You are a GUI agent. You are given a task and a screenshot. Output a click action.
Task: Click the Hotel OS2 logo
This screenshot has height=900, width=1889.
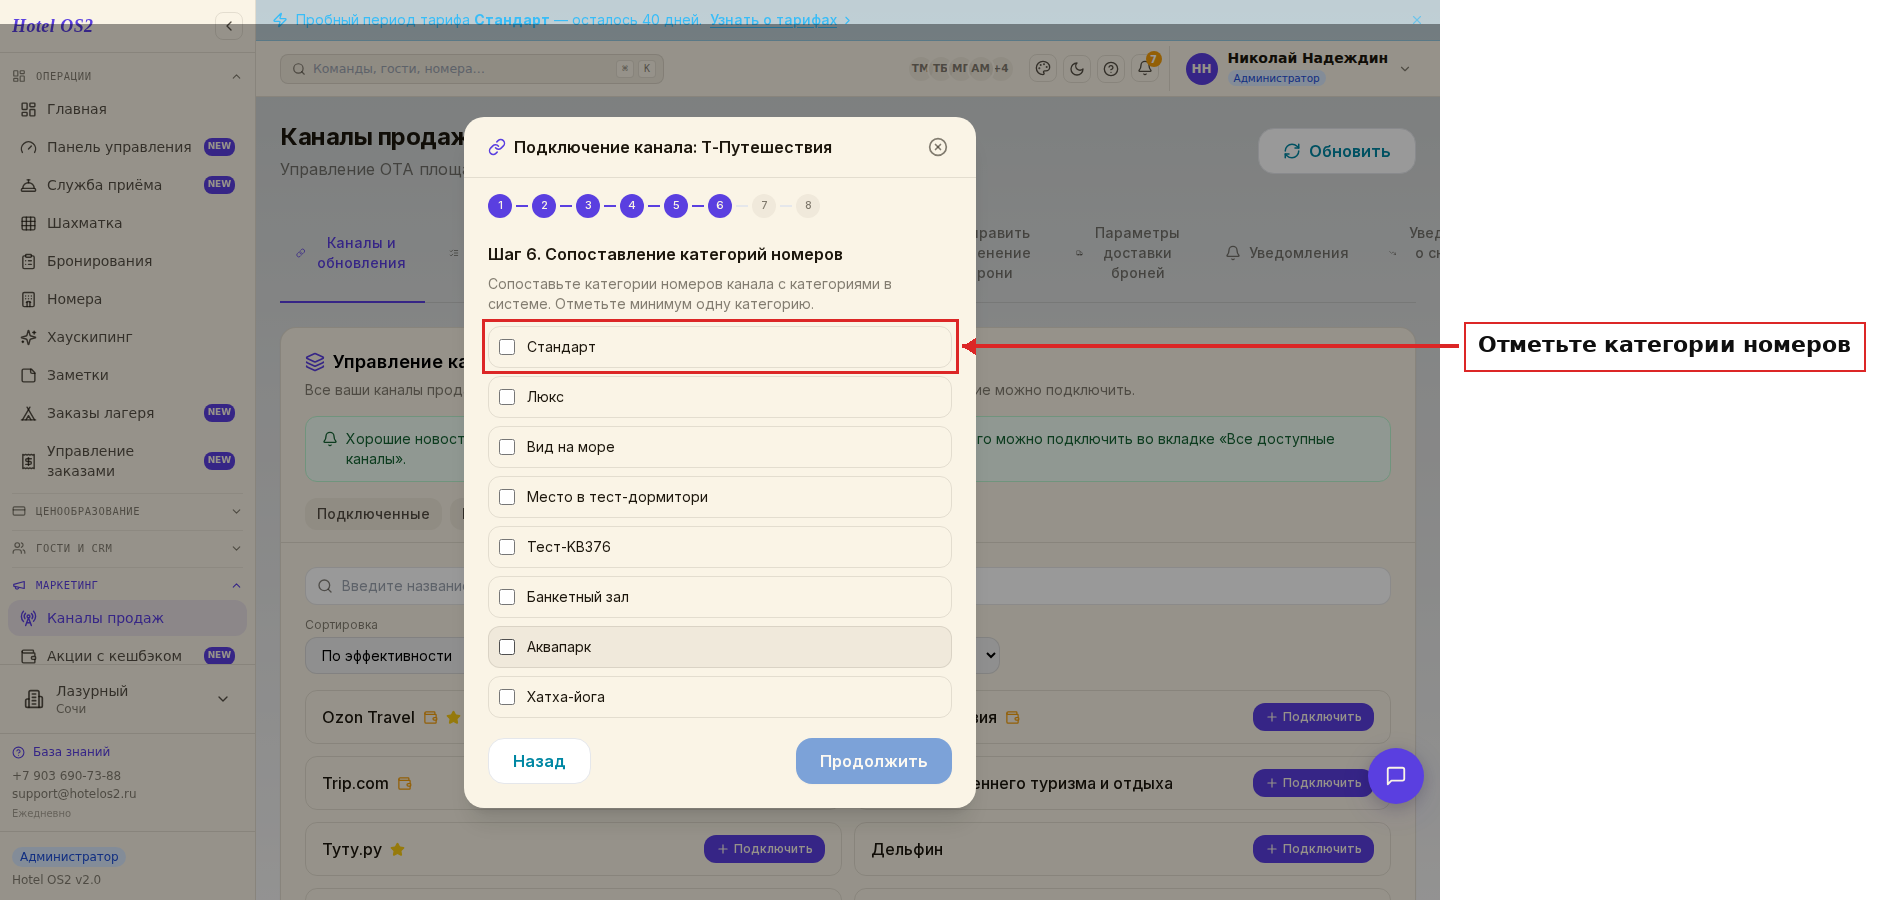click(x=52, y=26)
